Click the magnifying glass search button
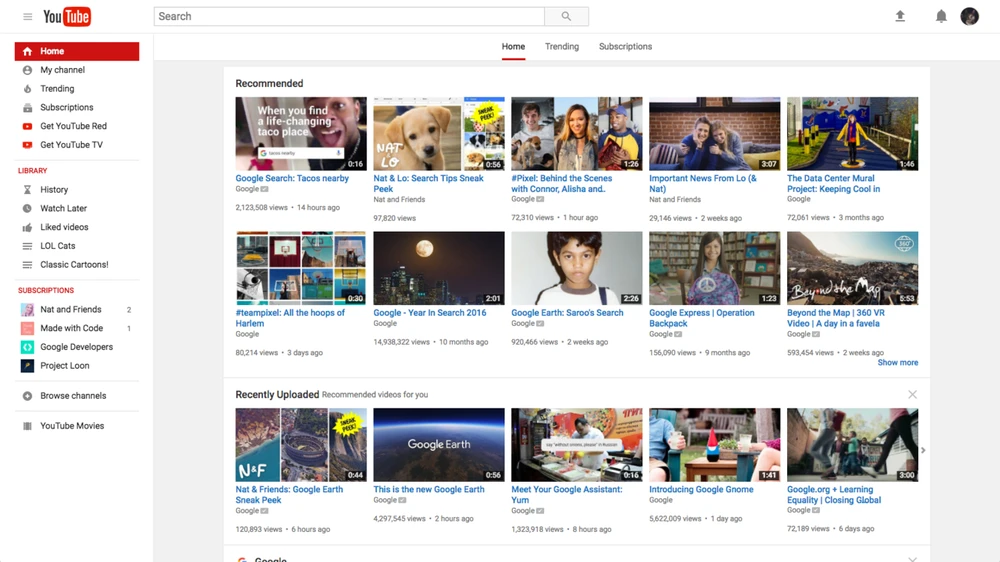This screenshot has height=562, width=1000. click(566, 17)
